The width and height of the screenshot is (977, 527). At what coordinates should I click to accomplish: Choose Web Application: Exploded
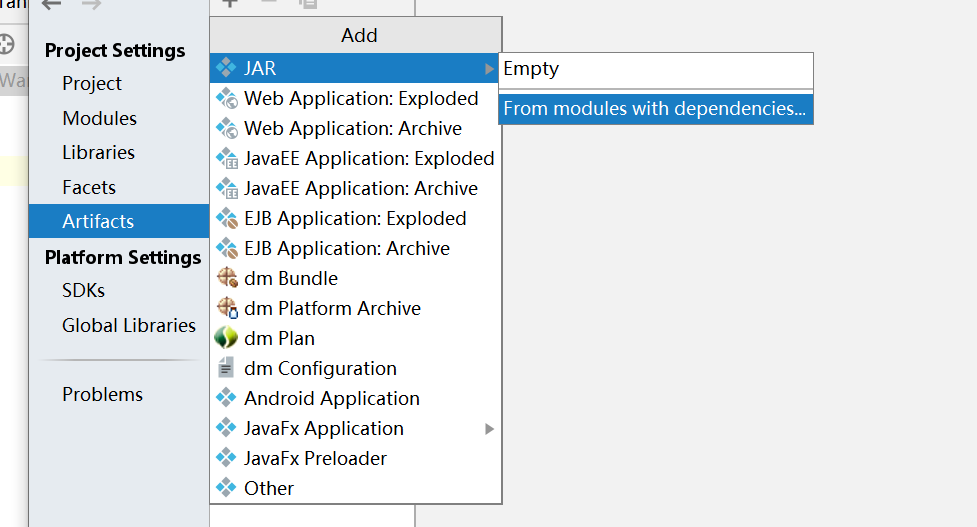coord(355,98)
